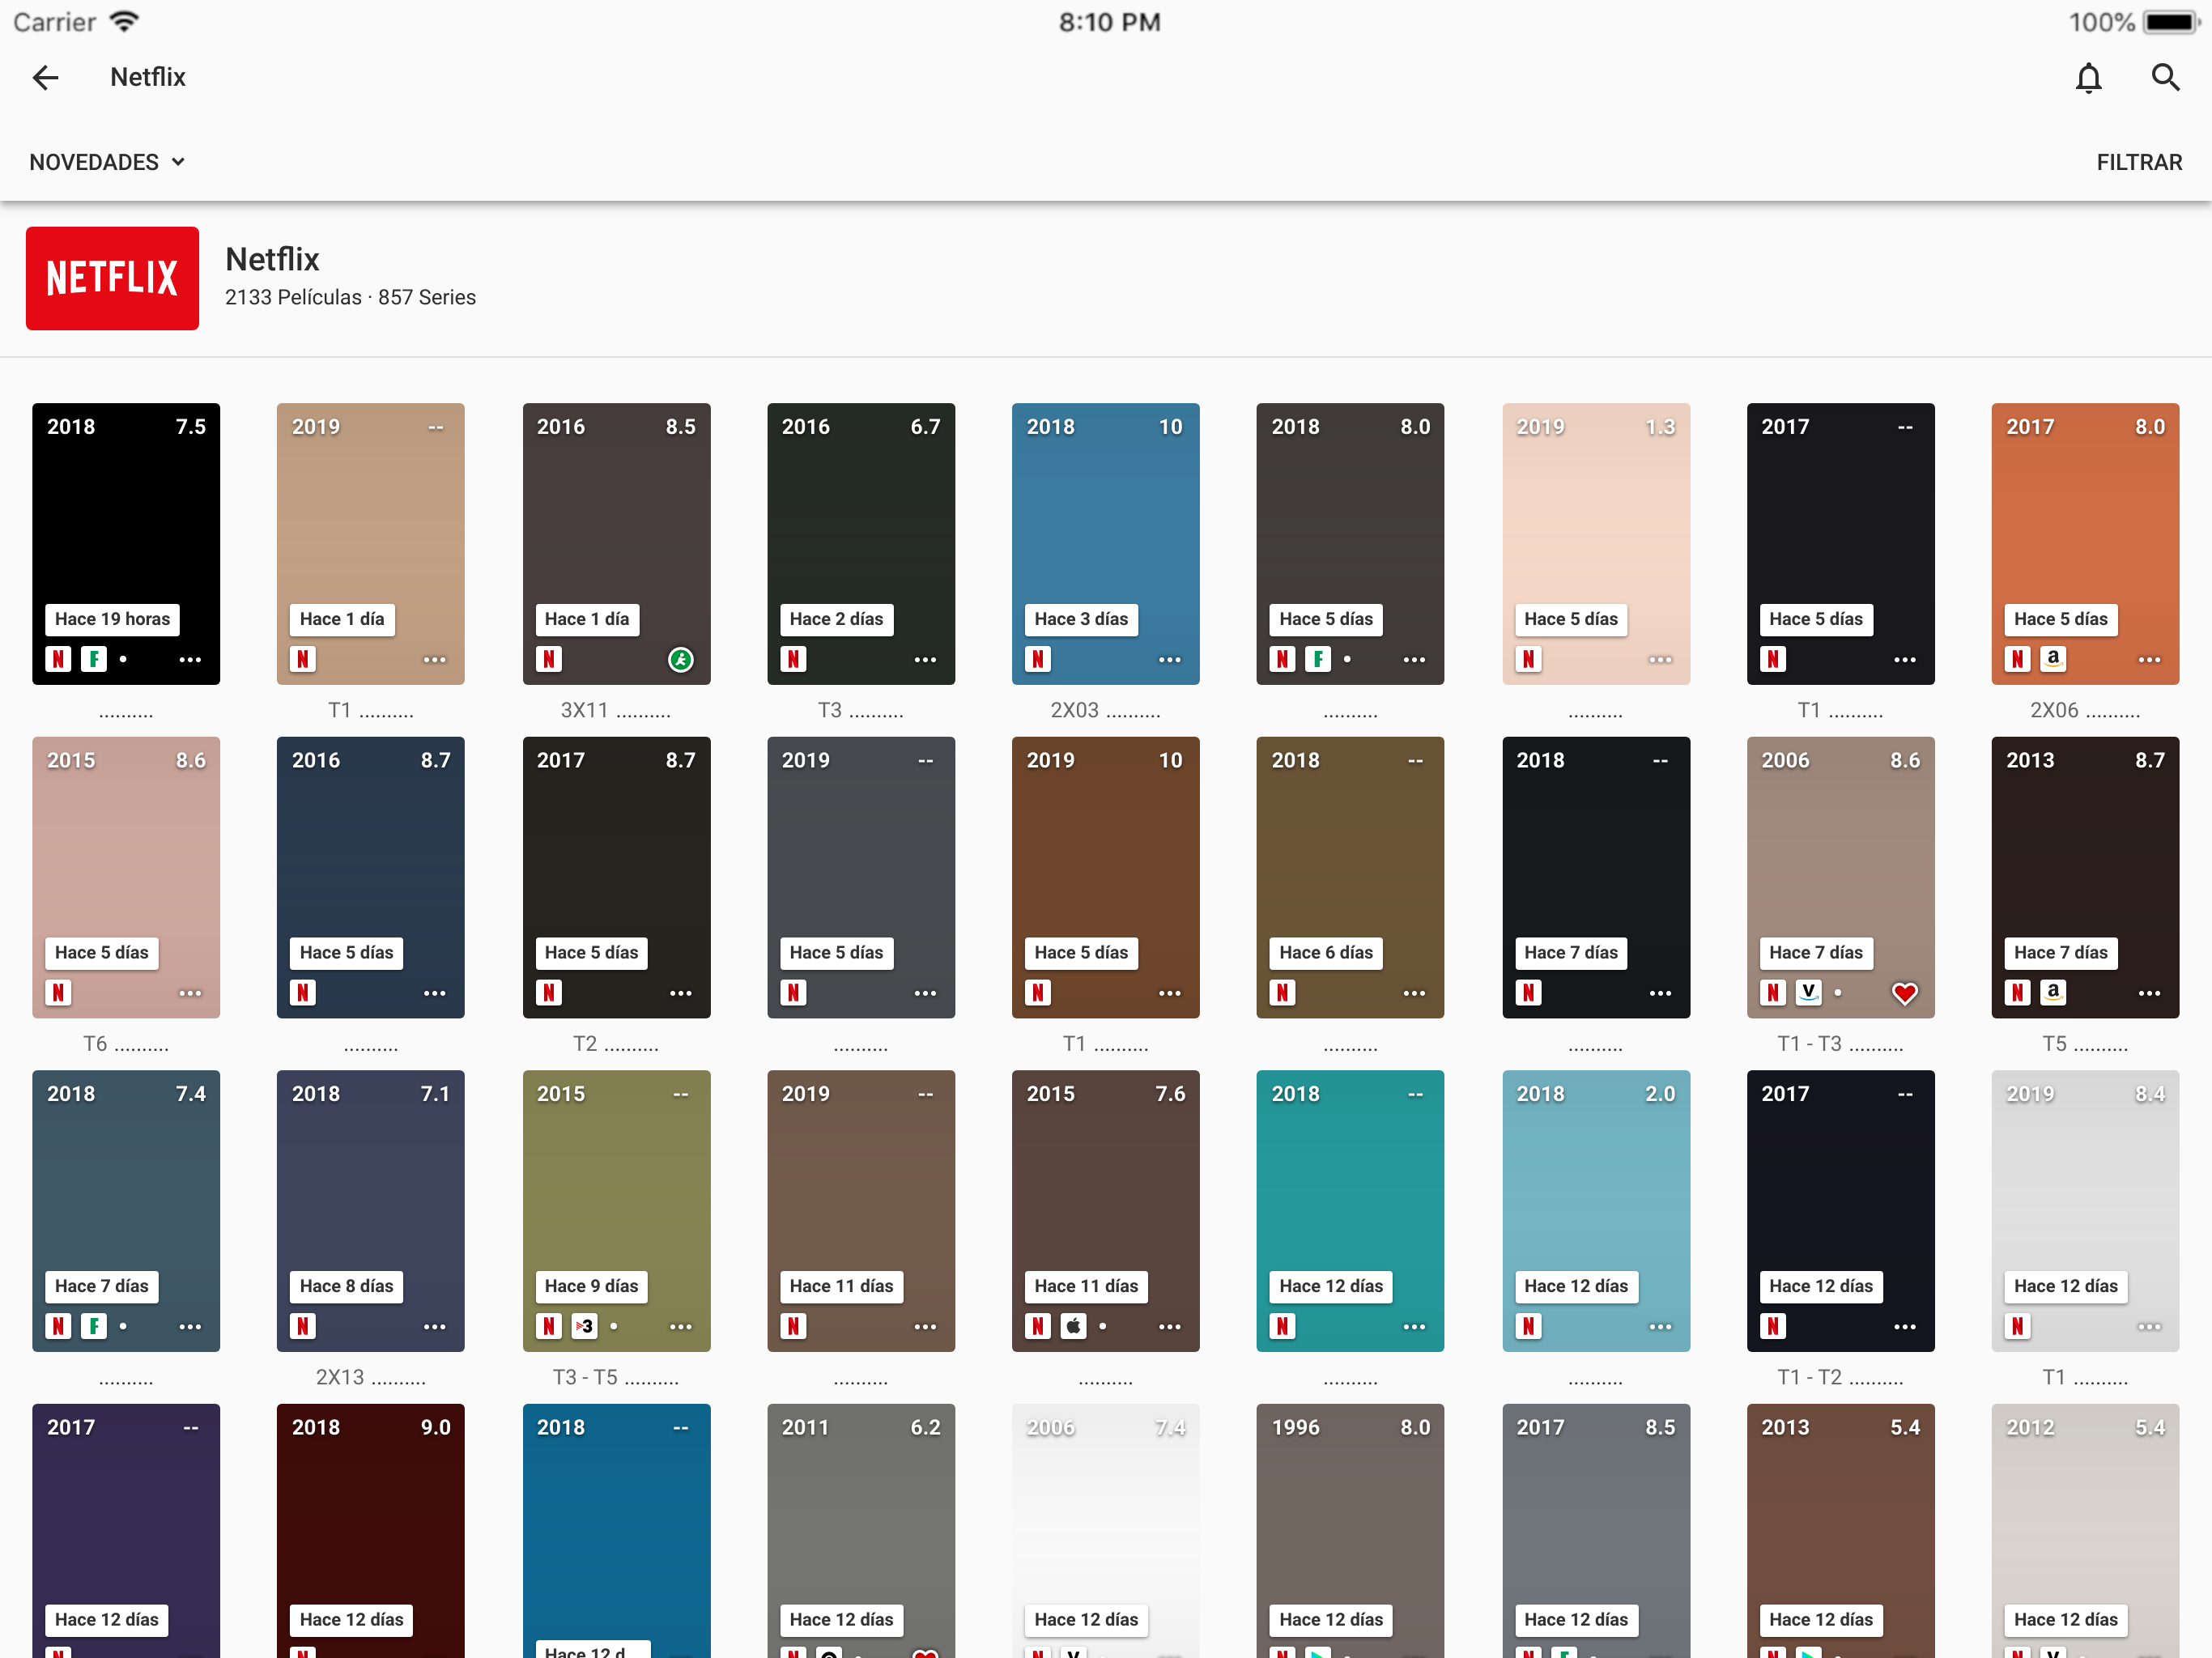The height and width of the screenshot is (1658, 2212).
Task: Click the 'T1 - T2' seasons label
Action: (1809, 1377)
